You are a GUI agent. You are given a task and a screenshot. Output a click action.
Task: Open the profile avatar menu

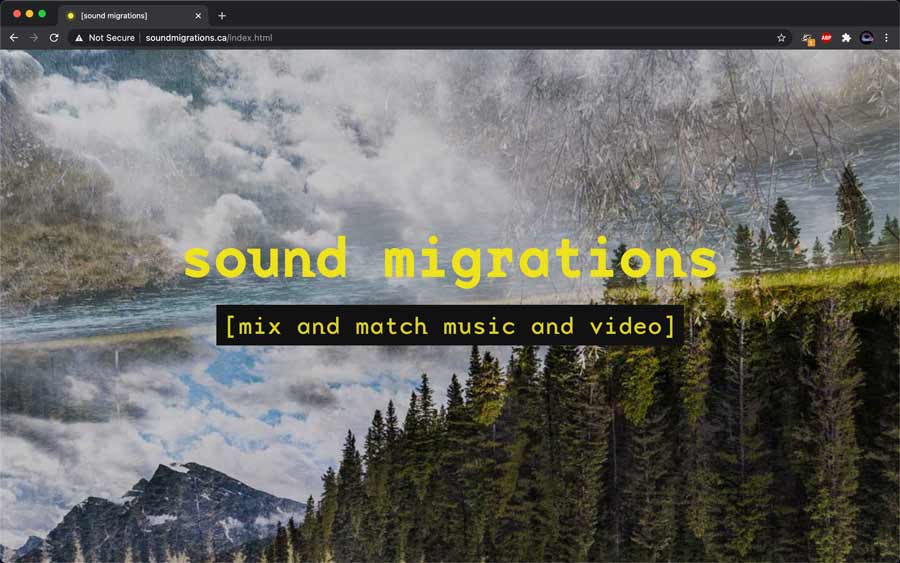[867, 38]
